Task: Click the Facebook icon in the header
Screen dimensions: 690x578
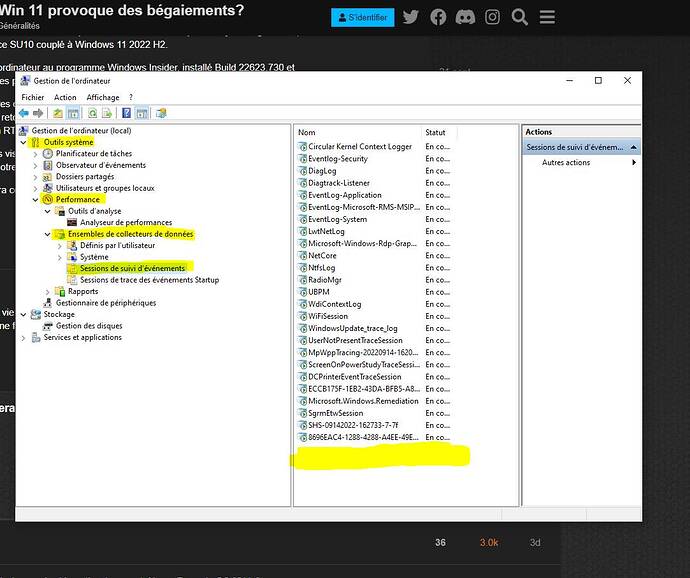Action: (438, 17)
